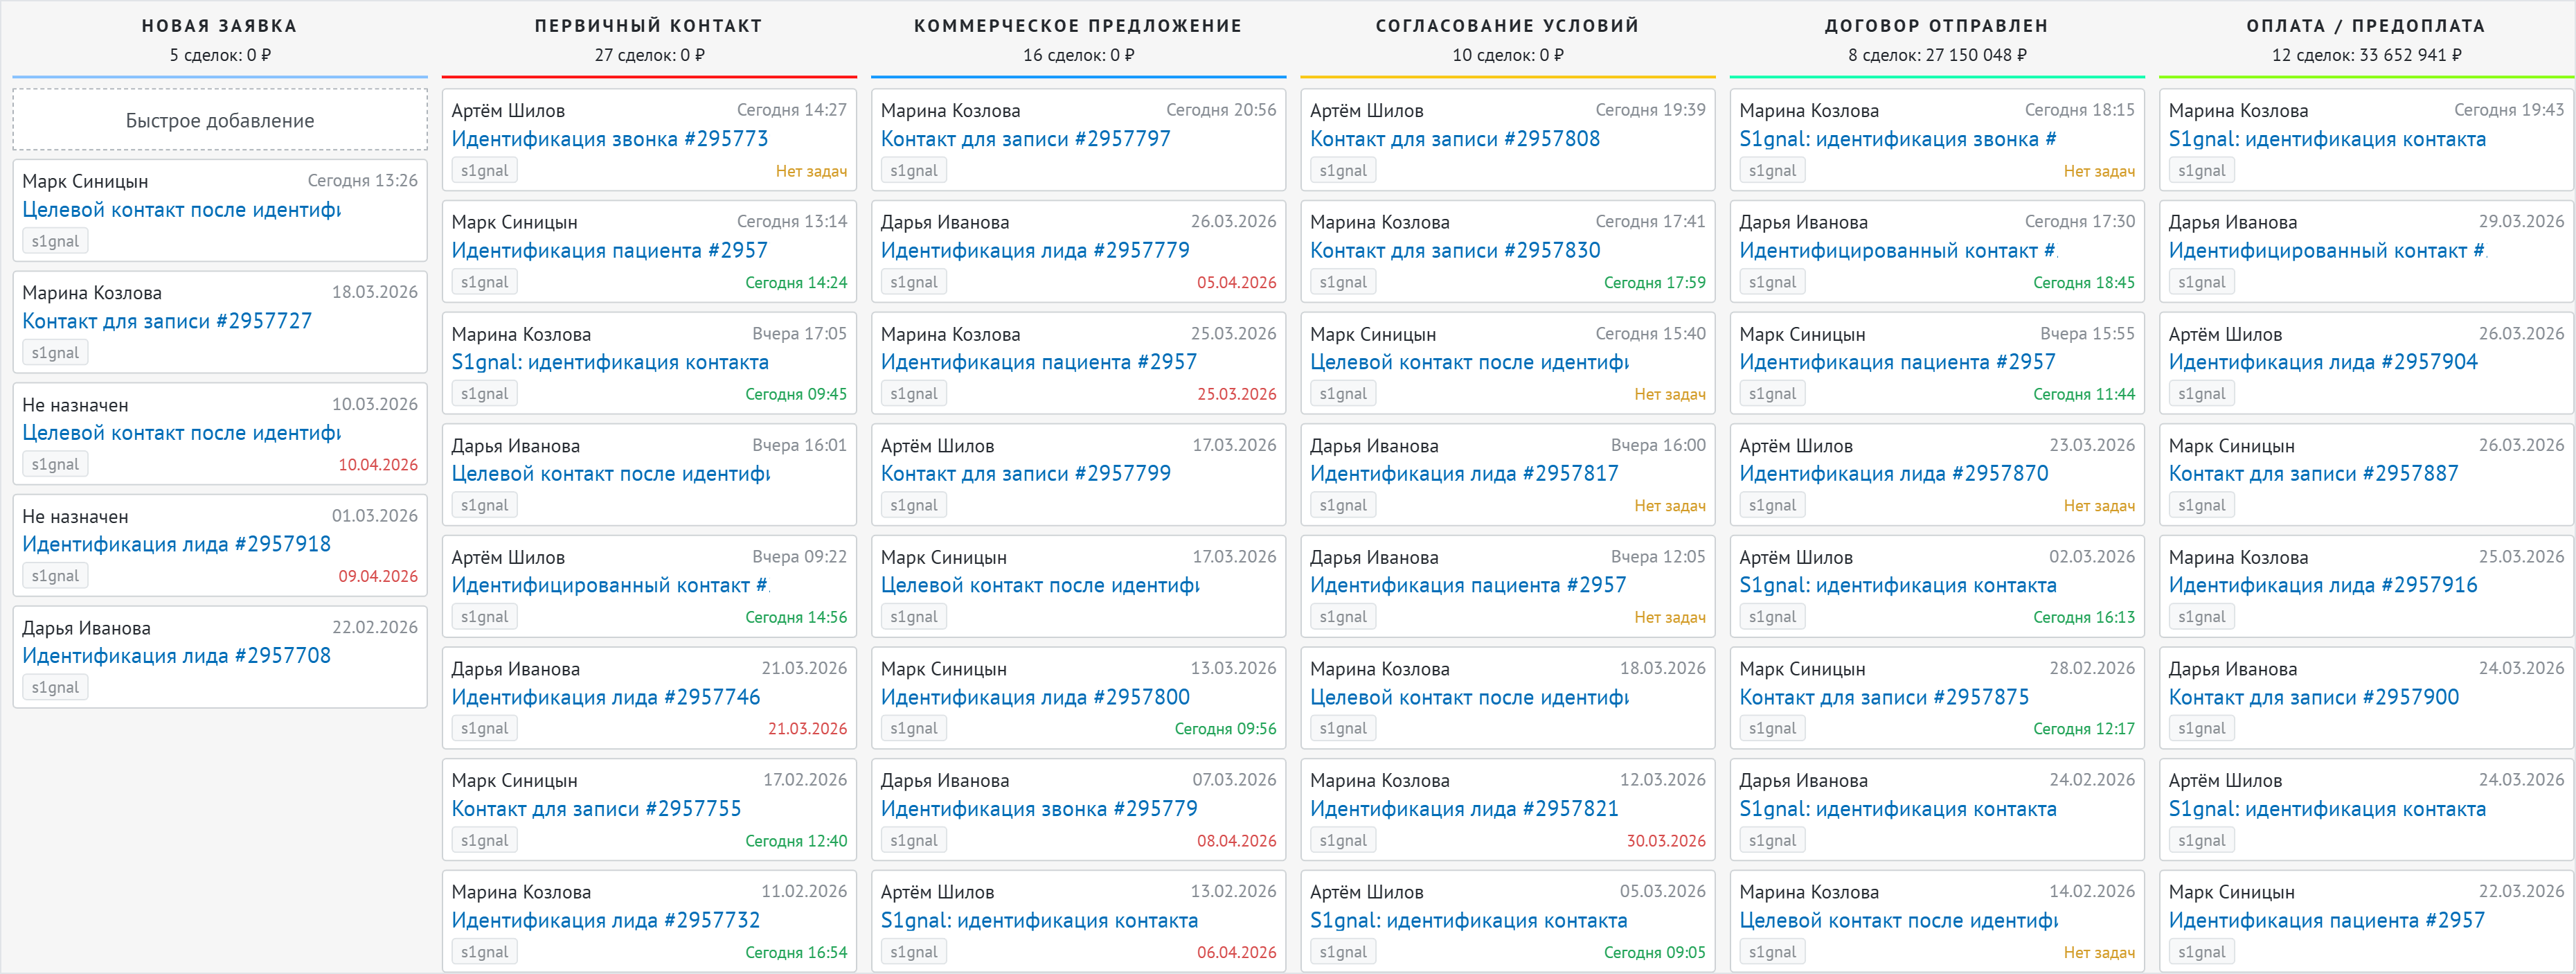Image resolution: width=2576 pixels, height=974 pixels.
Task: Click the s1gnal tag on Марк Синицын's top card
Action: 56,240
